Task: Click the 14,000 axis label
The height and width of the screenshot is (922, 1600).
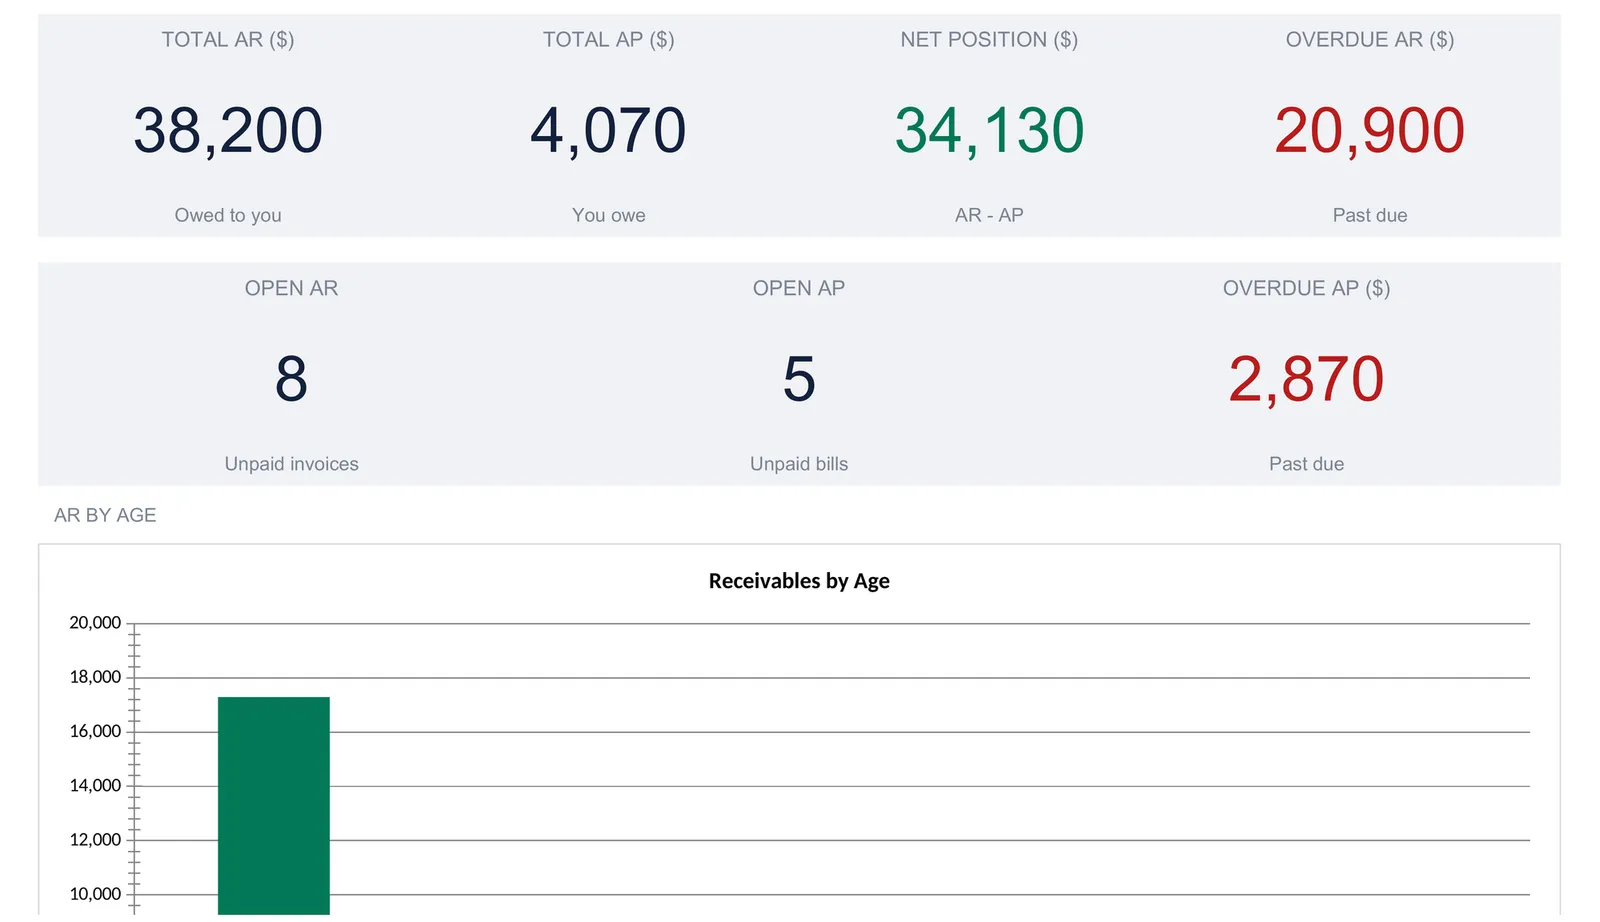Action: tap(95, 786)
